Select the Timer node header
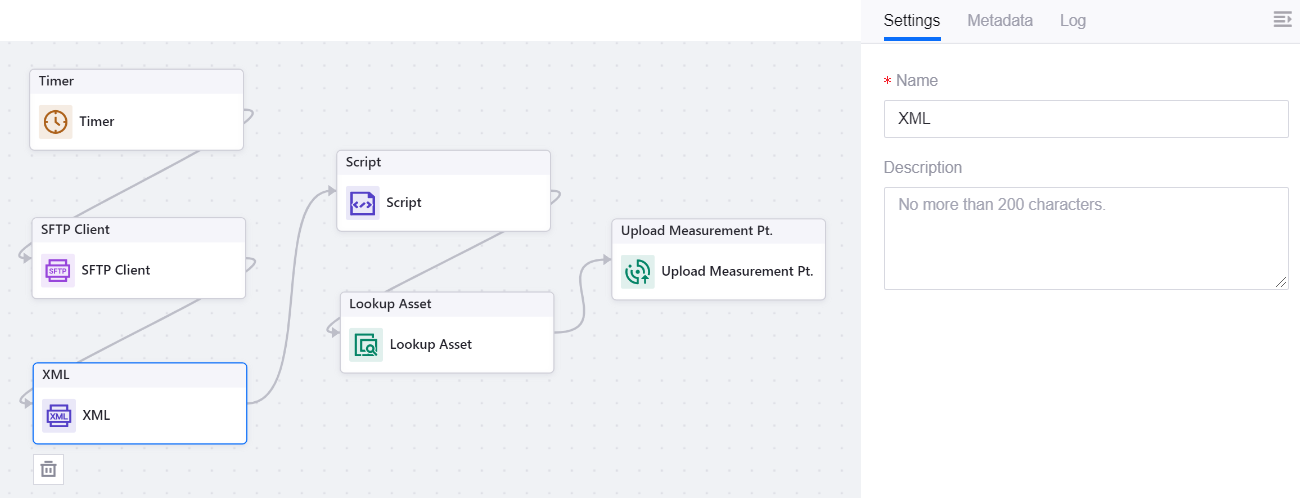This screenshot has height=498, width=1300. tap(136, 81)
